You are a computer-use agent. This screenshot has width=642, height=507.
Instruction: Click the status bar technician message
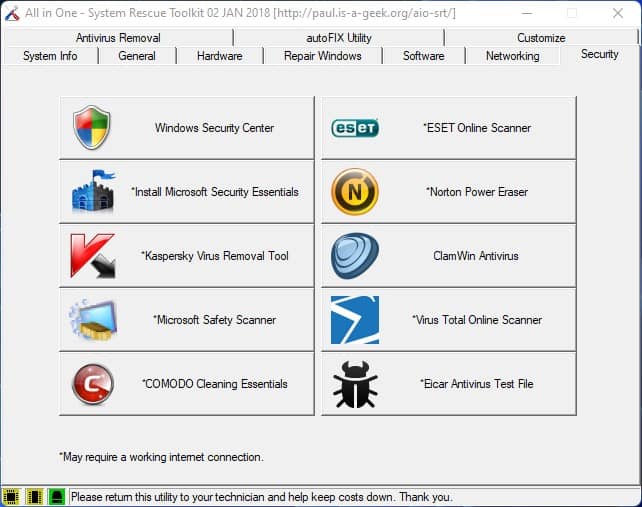click(x=262, y=497)
